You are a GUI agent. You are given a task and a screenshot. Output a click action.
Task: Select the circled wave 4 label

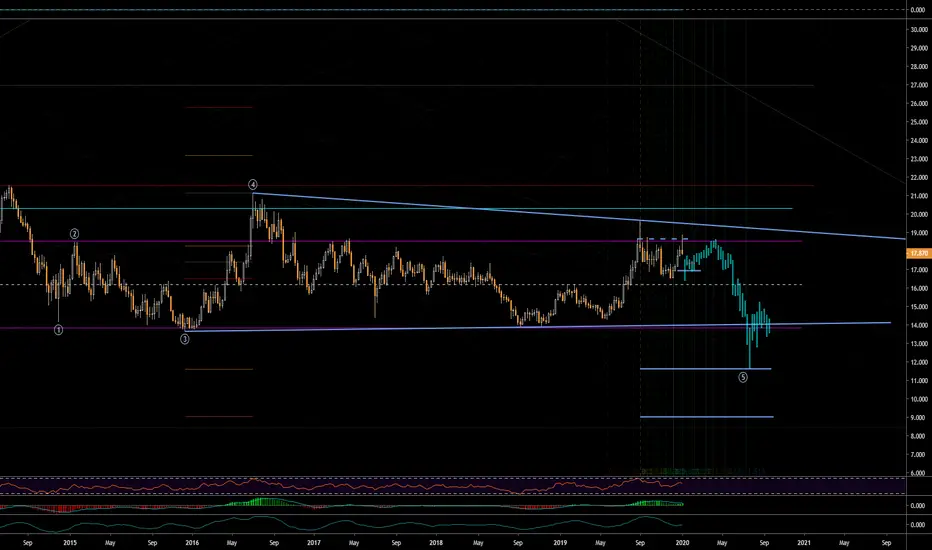click(x=253, y=184)
